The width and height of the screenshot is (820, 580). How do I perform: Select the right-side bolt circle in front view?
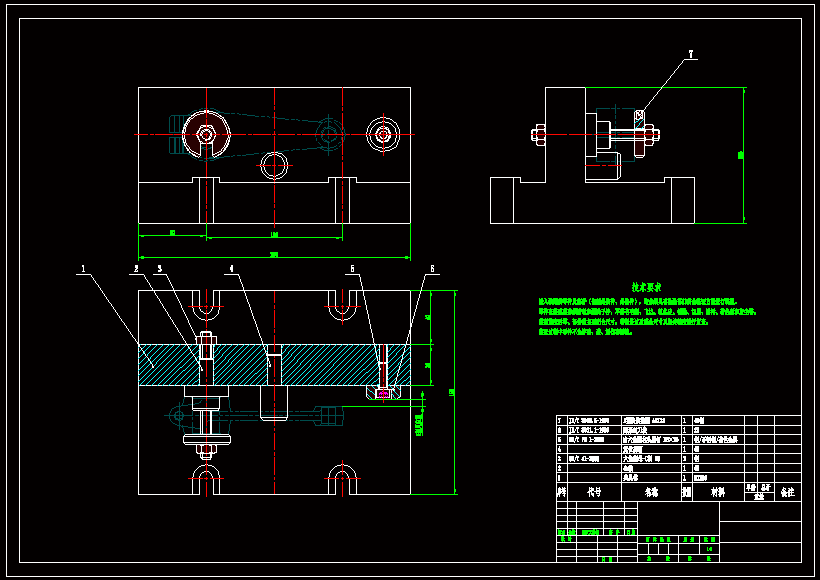(381, 133)
